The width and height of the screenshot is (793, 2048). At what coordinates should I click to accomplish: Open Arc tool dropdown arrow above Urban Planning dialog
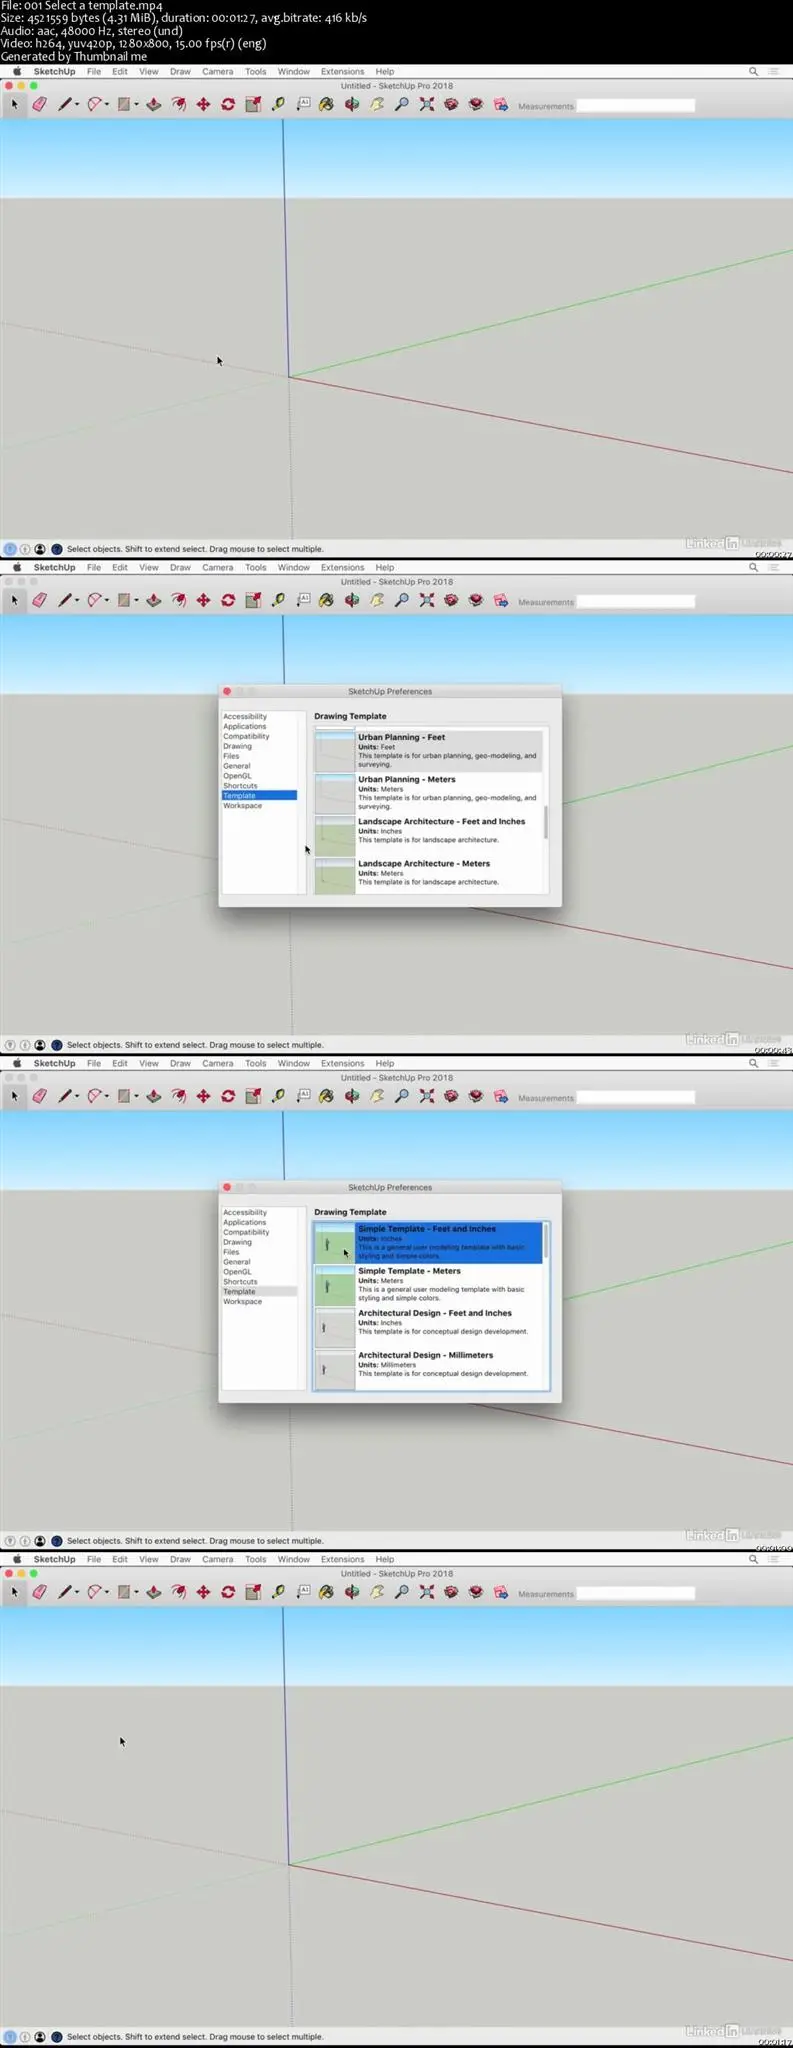coord(107,601)
